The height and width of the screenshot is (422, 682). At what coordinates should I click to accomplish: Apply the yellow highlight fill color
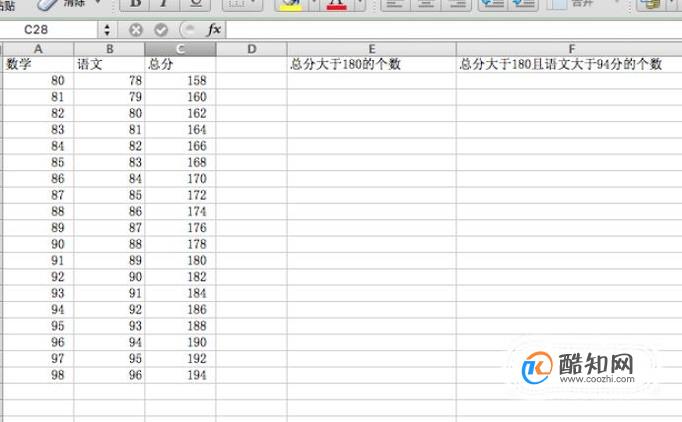[291, 4]
